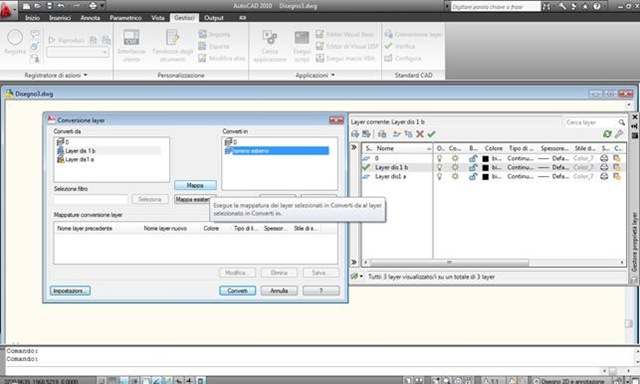Open Inserisci ribbon tab
This screenshot has width=640, height=384.
[x=60, y=18]
